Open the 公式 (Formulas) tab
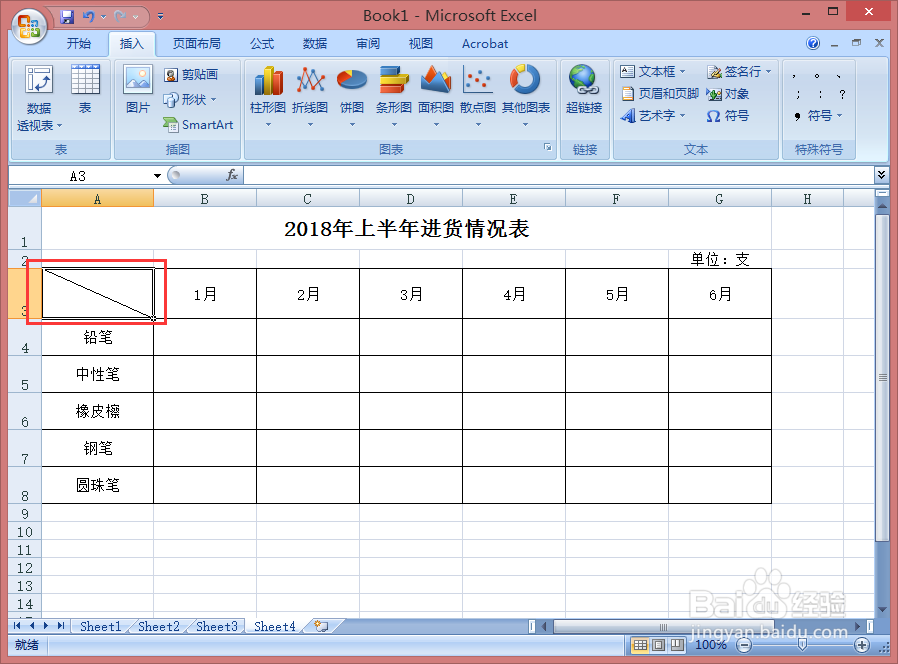This screenshot has height=664, width=898. pyautogui.click(x=262, y=44)
